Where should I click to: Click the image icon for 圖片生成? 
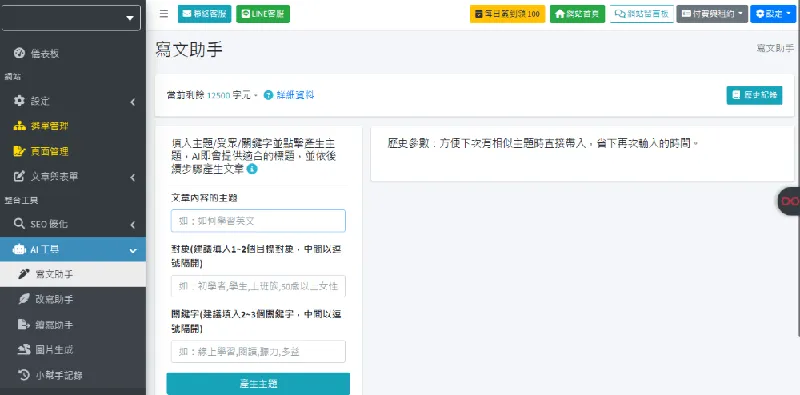24,350
